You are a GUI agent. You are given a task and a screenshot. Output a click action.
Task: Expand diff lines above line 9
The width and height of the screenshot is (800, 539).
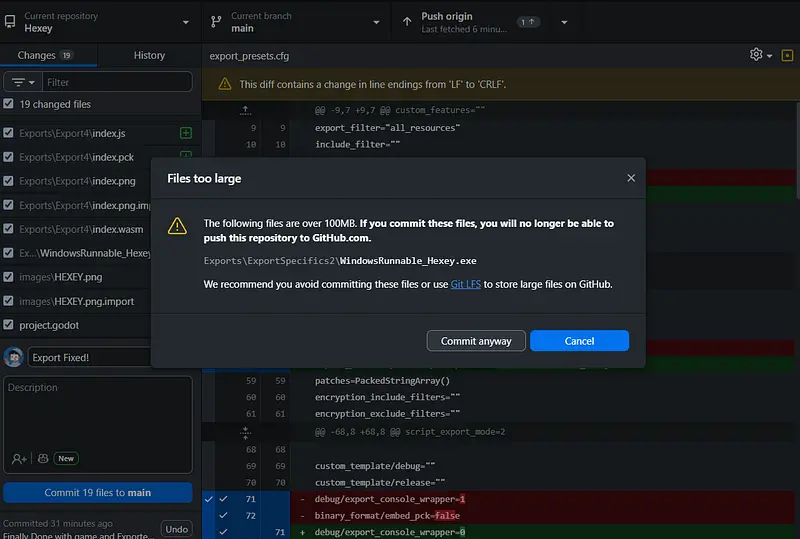pos(245,110)
